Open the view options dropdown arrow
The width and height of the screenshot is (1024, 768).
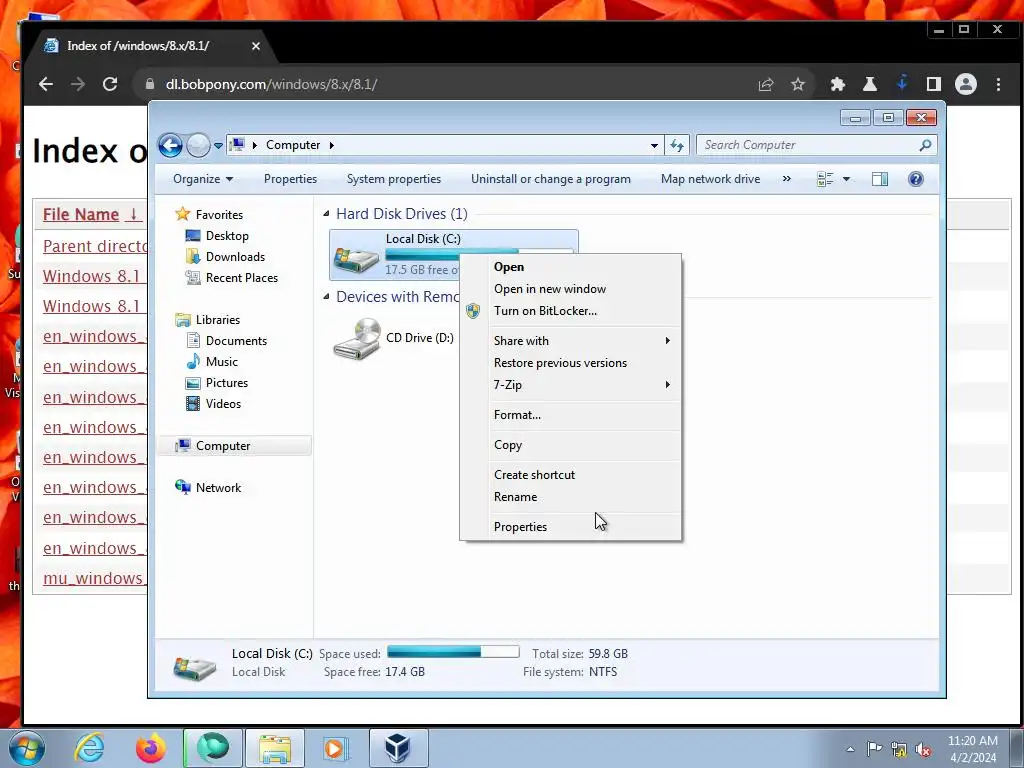point(846,179)
